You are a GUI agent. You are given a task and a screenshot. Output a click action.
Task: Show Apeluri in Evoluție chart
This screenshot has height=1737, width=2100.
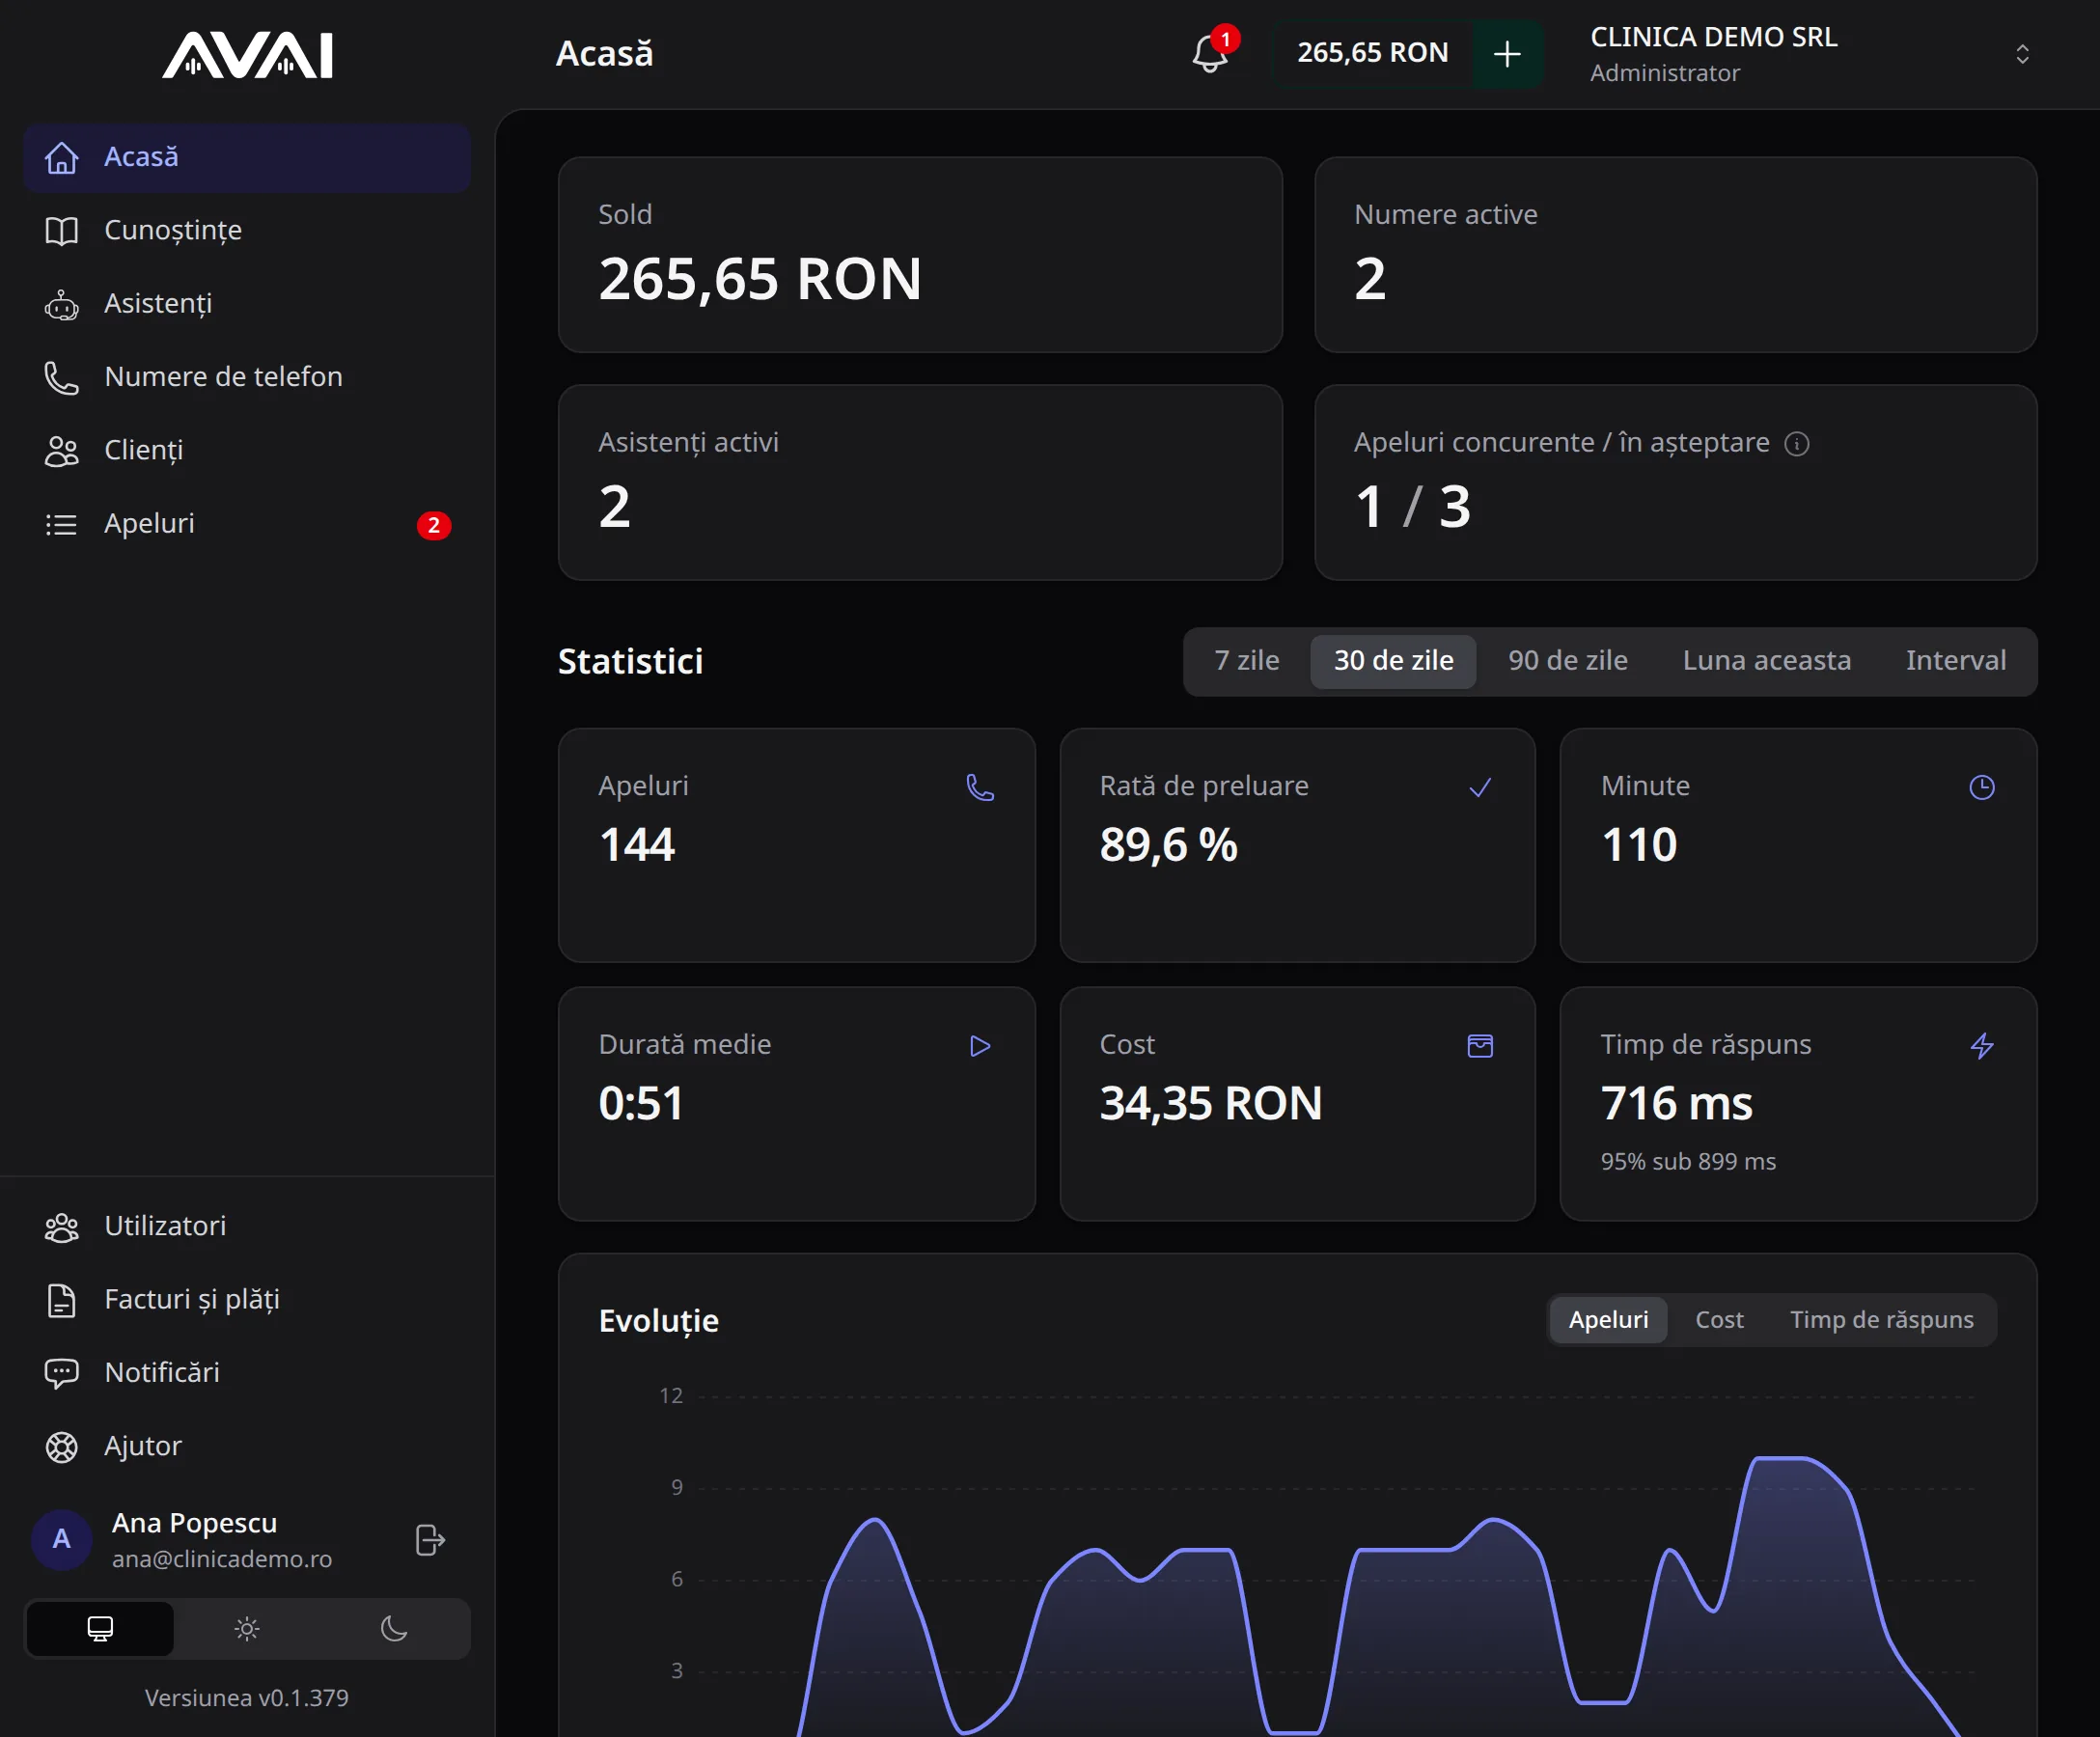pyautogui.click(x=1608, y=1320)
